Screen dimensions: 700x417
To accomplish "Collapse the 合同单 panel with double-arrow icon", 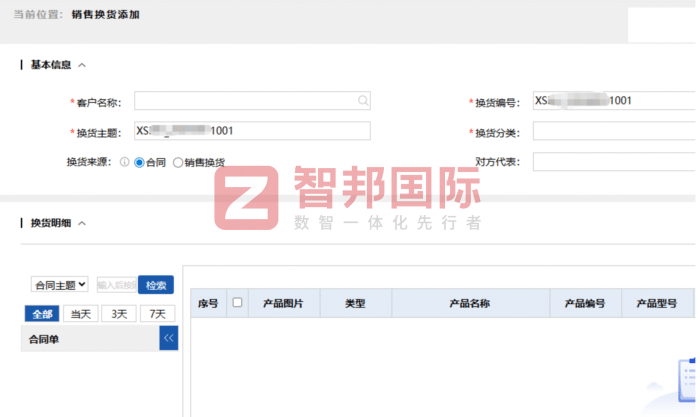I will click(168, 339).
